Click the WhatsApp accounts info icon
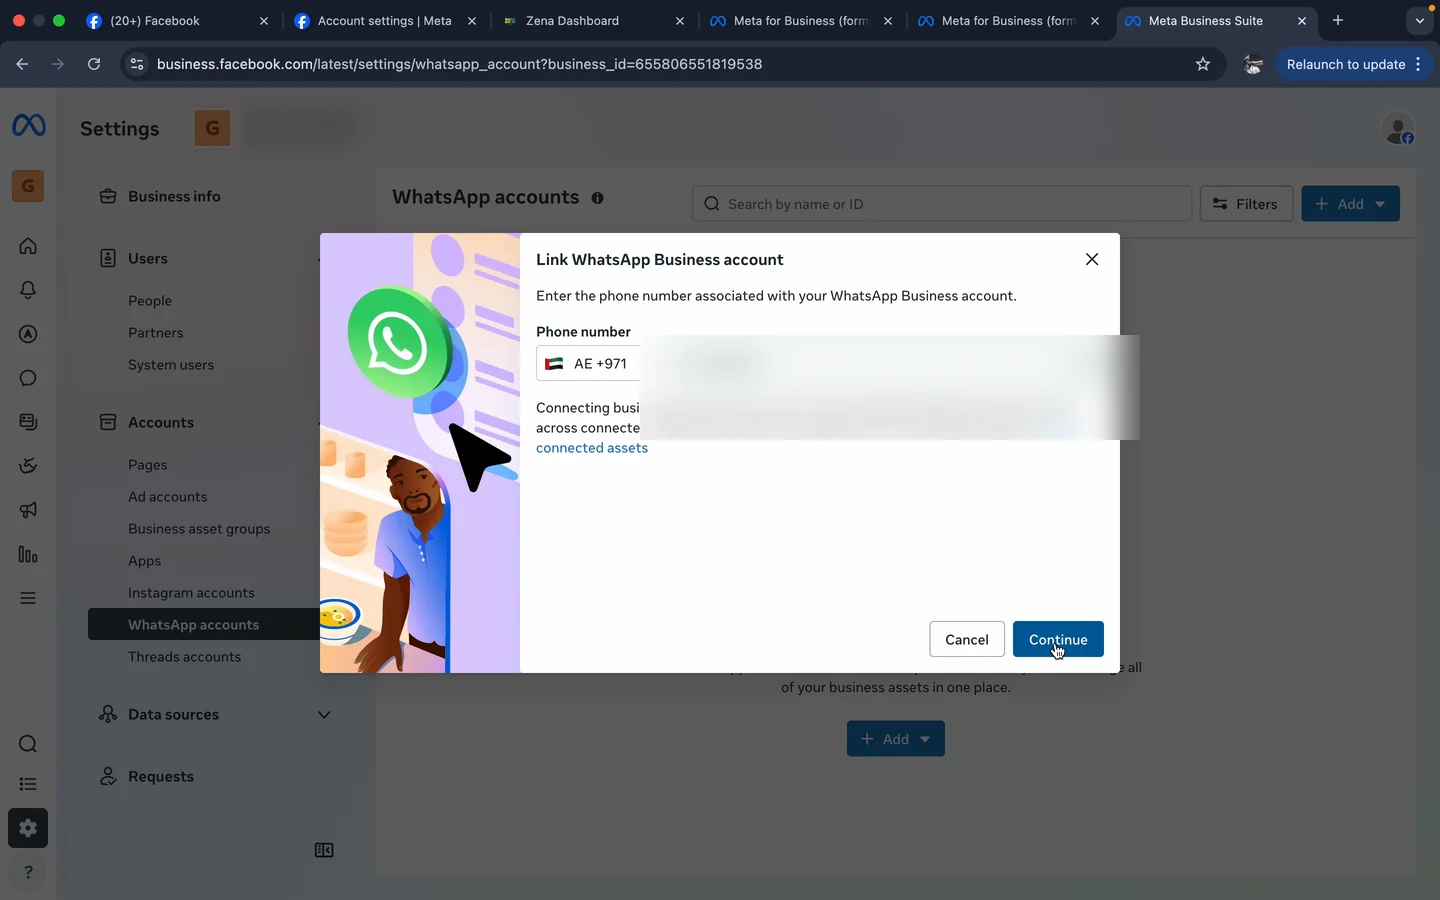Screen dimensions: 1440x900 tap(597, 198)
